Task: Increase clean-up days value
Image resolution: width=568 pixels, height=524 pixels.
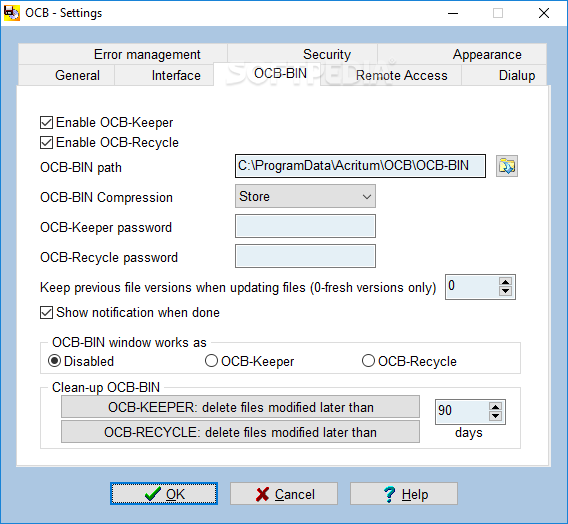Action: coord(495,407)
